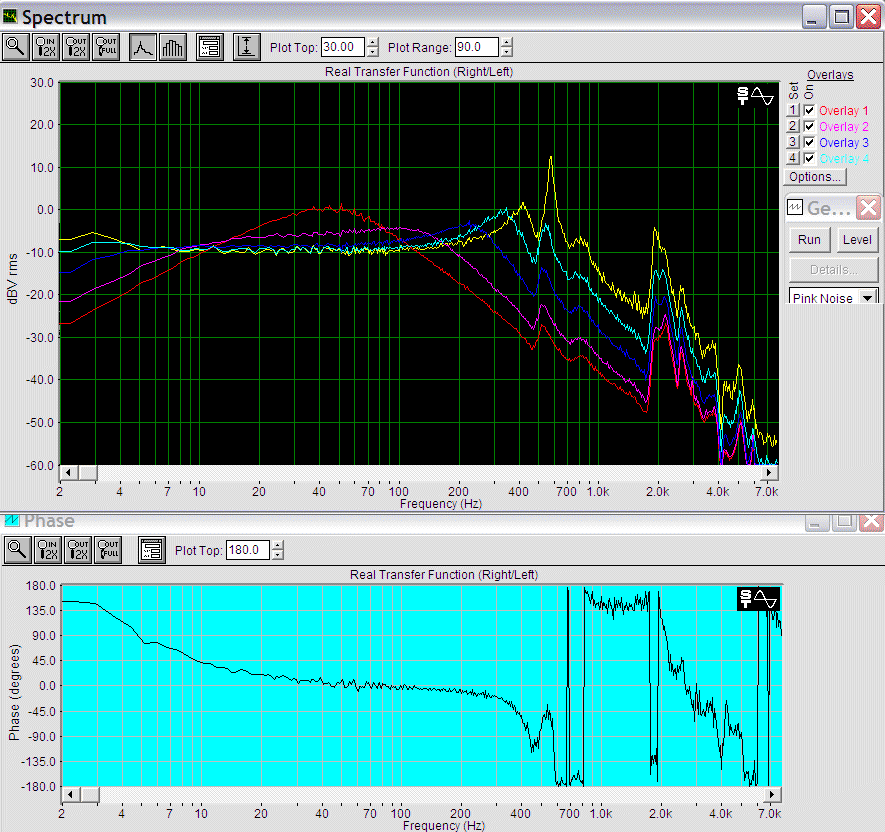Click the 'dBV rms' axis label
885x832 pixels.
12,278
